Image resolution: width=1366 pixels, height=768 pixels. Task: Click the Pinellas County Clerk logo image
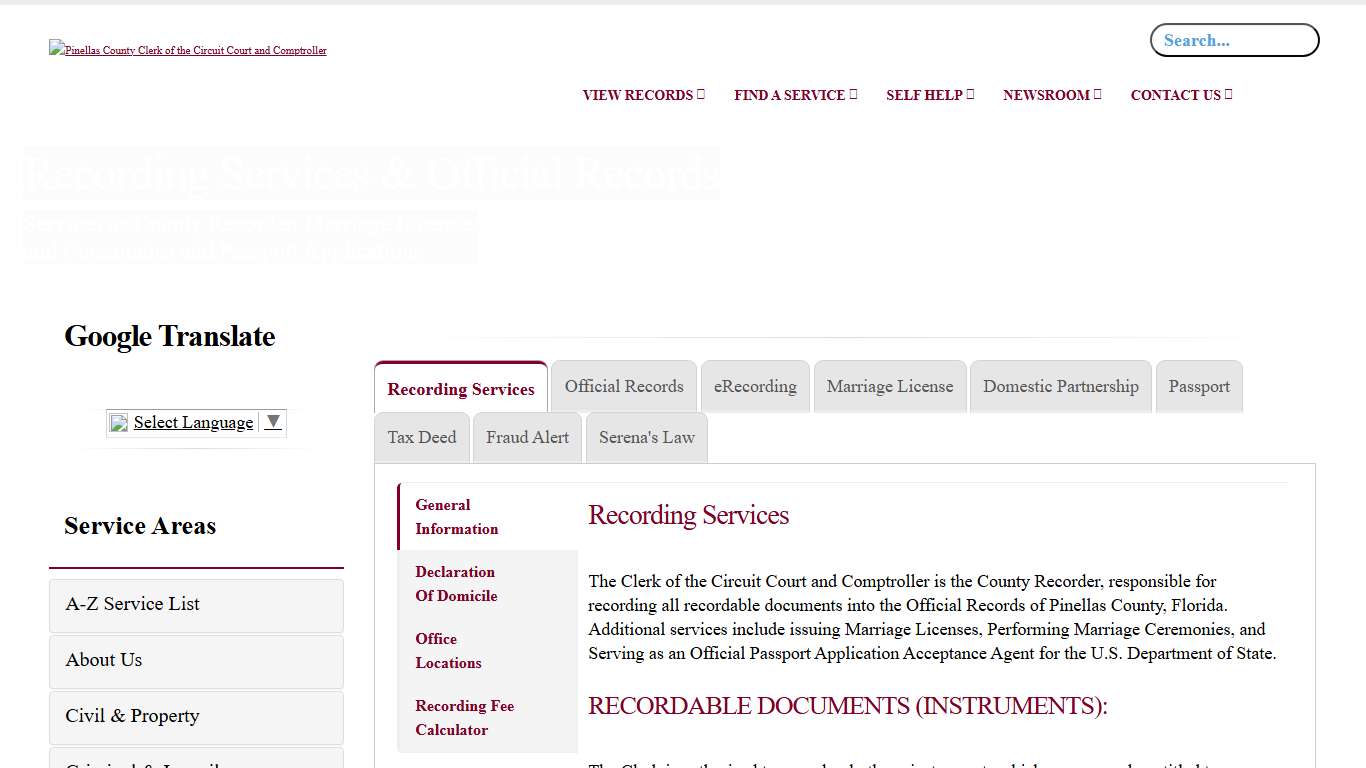coord(188,50)
